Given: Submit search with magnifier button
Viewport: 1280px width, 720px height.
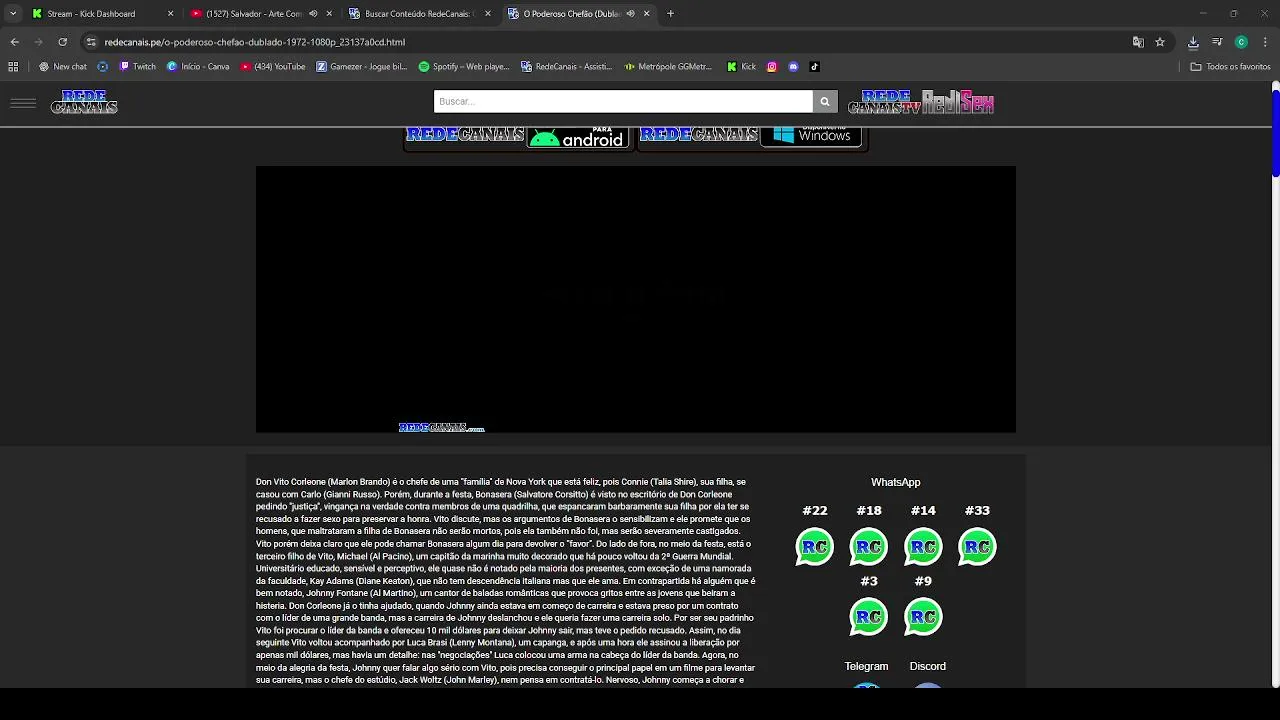Looking at the screenshot, I should [825, 101].
